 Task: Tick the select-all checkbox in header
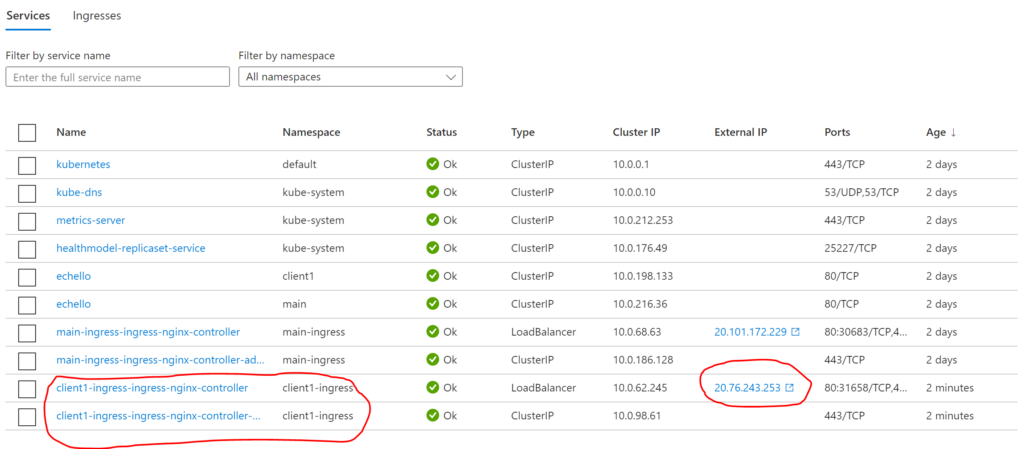(27, 132)
